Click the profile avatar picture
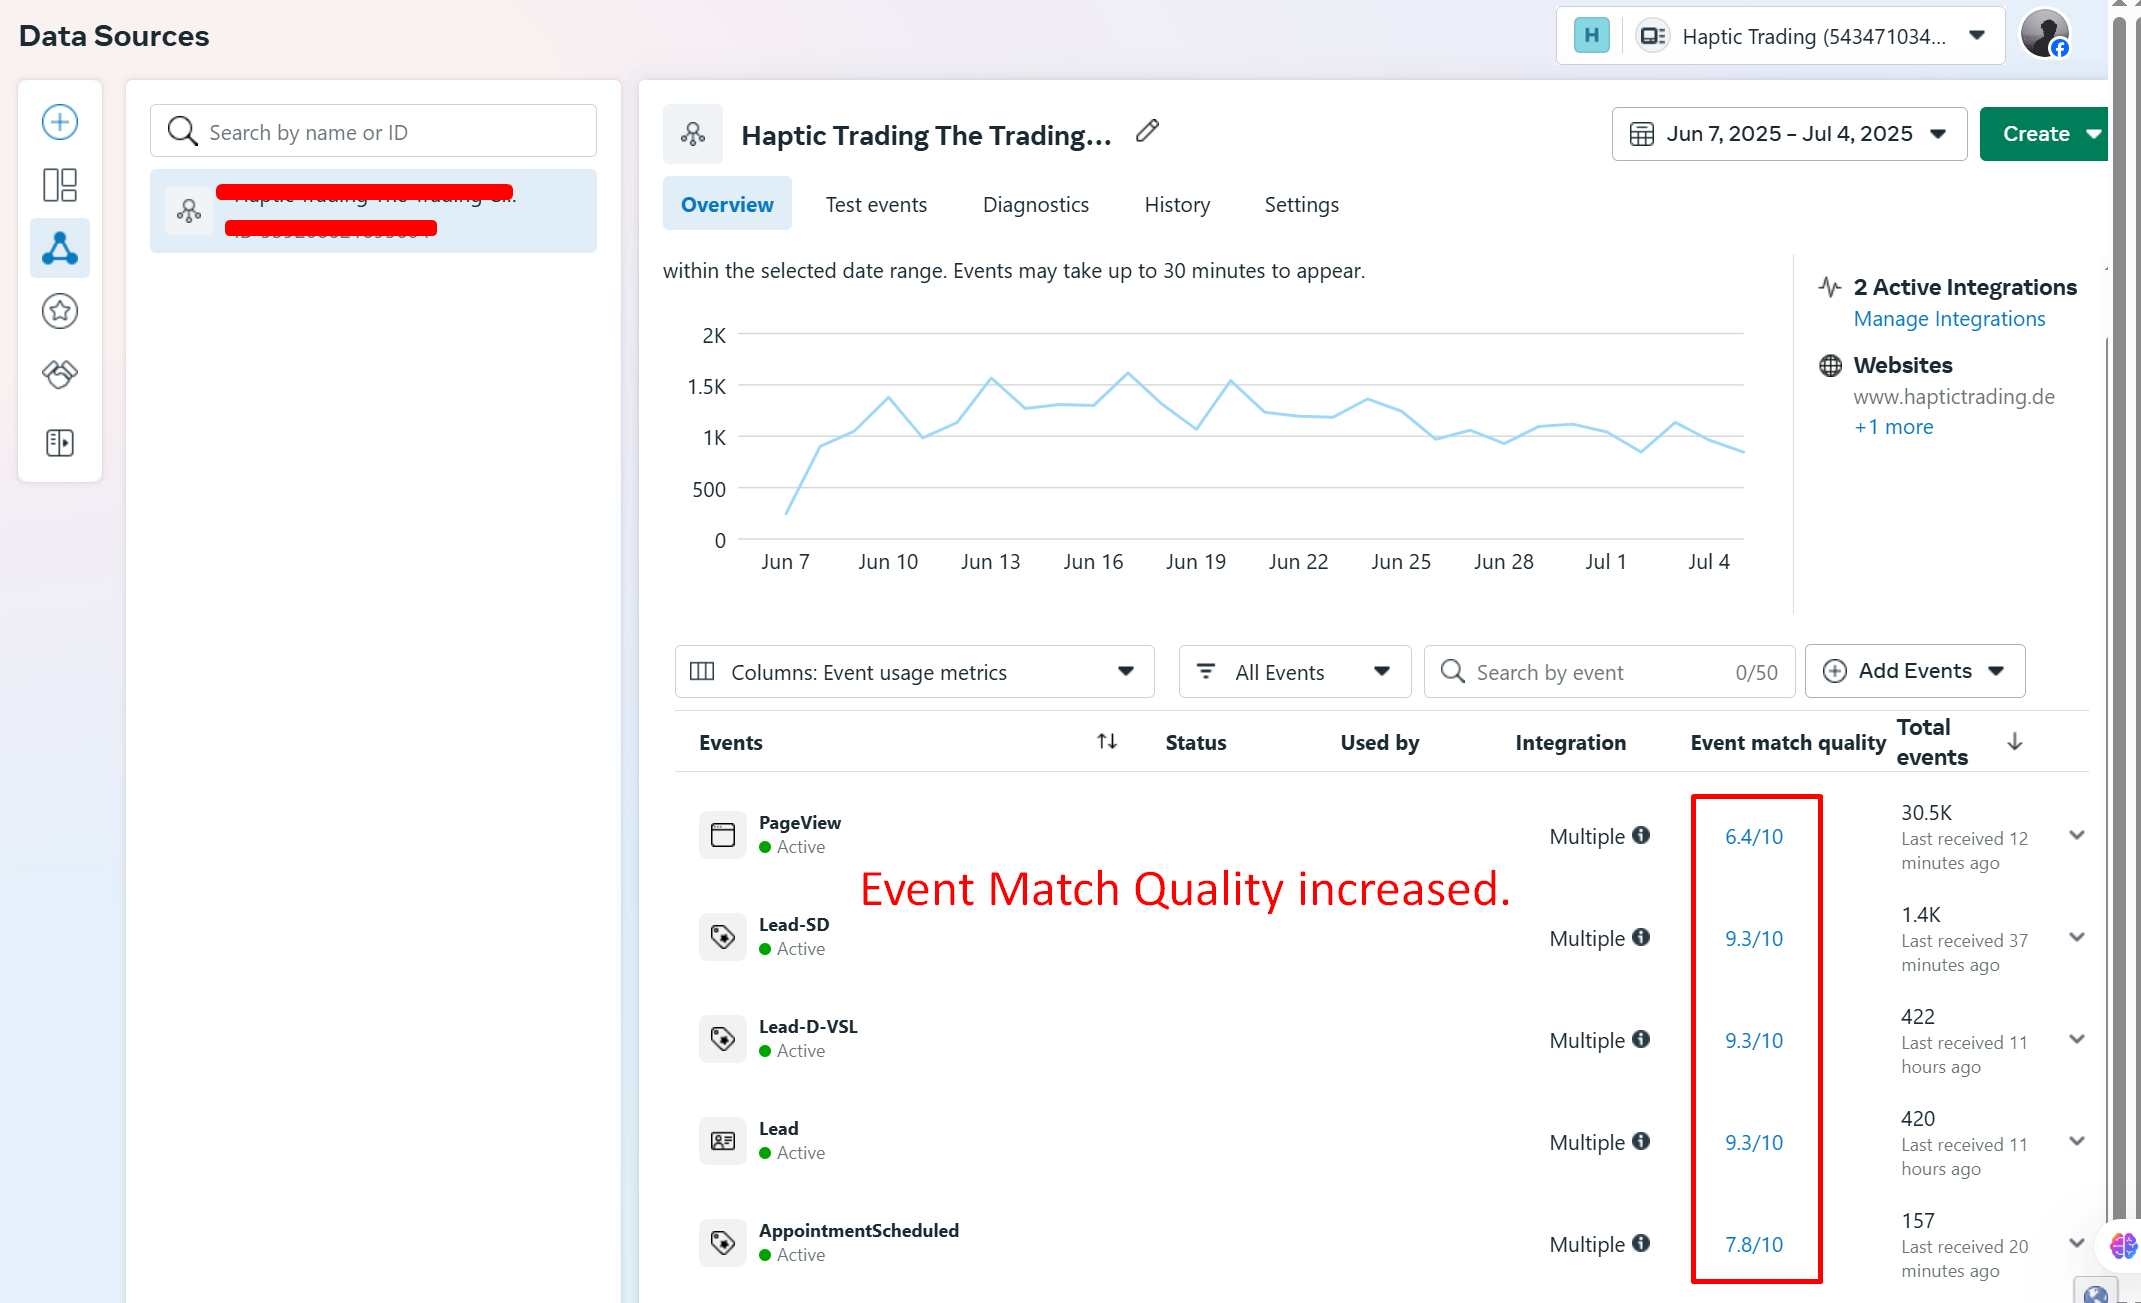 (x=2045, y=35)
